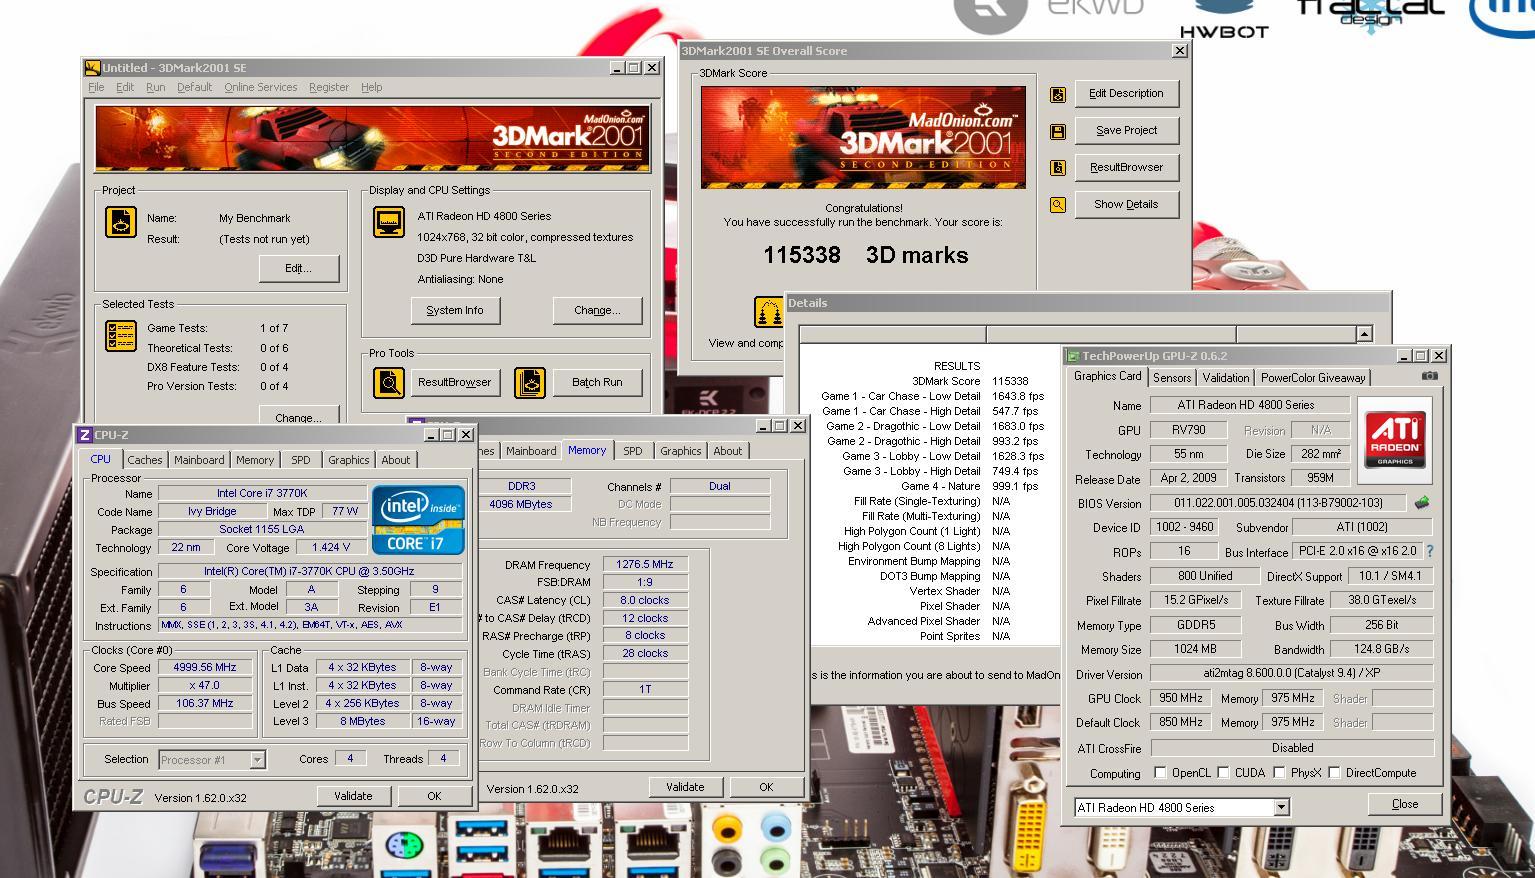Screen dimensions: 1535x878
Task: Click the System Info button
Action: [455, 311]
